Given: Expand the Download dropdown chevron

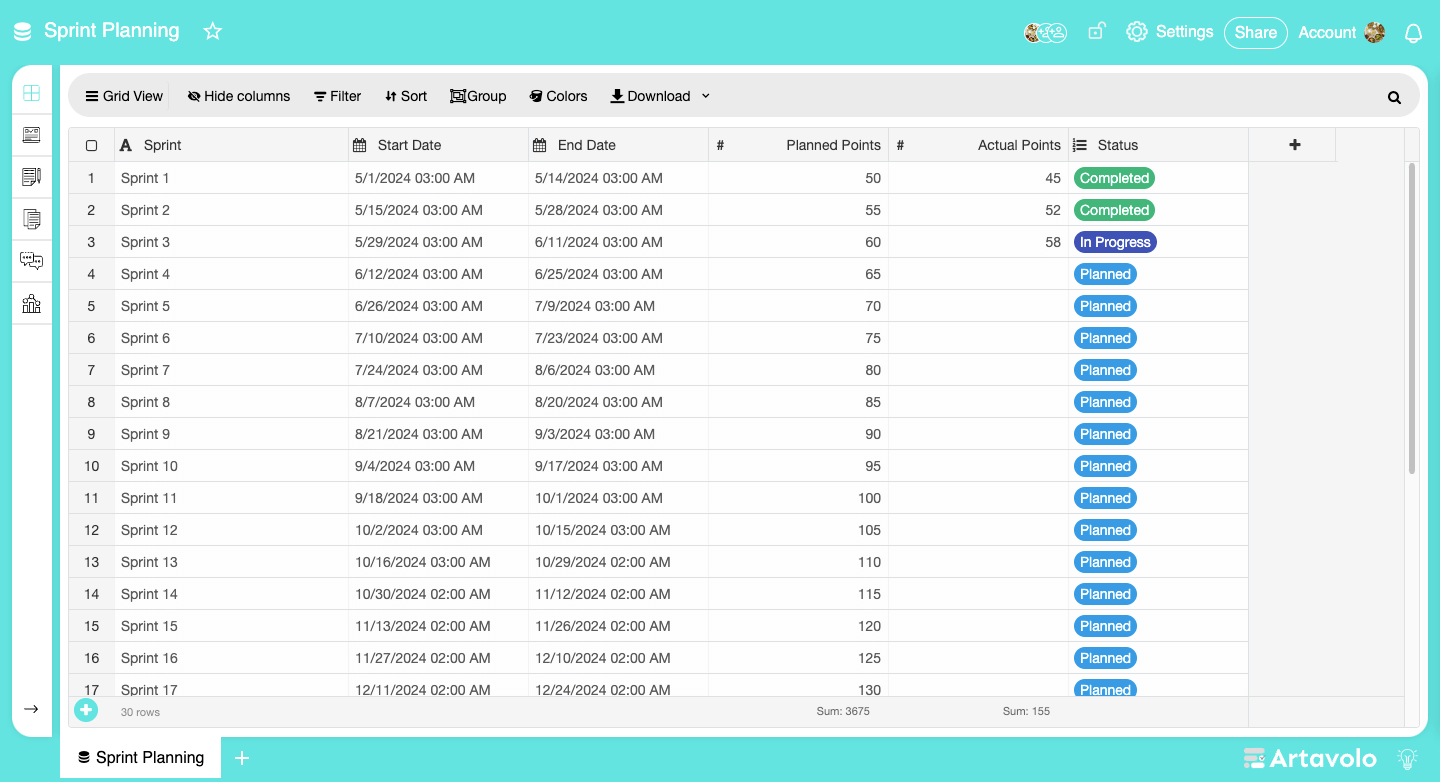Looking at the screenshot, I should (706, 96).
